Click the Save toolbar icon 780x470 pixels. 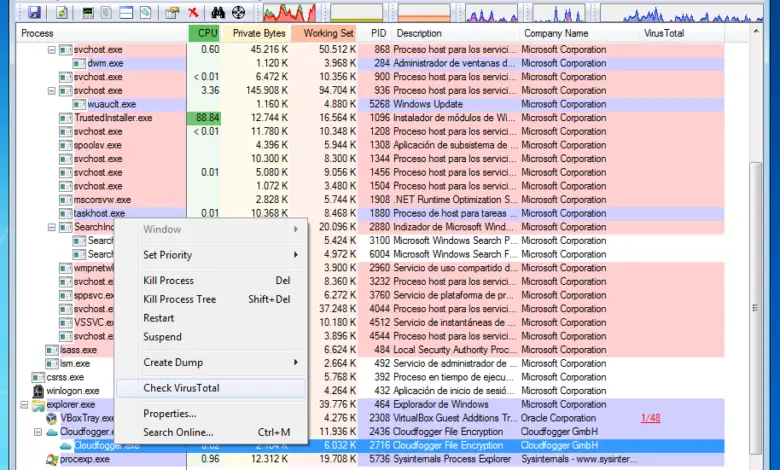click(x=34, y=12)
